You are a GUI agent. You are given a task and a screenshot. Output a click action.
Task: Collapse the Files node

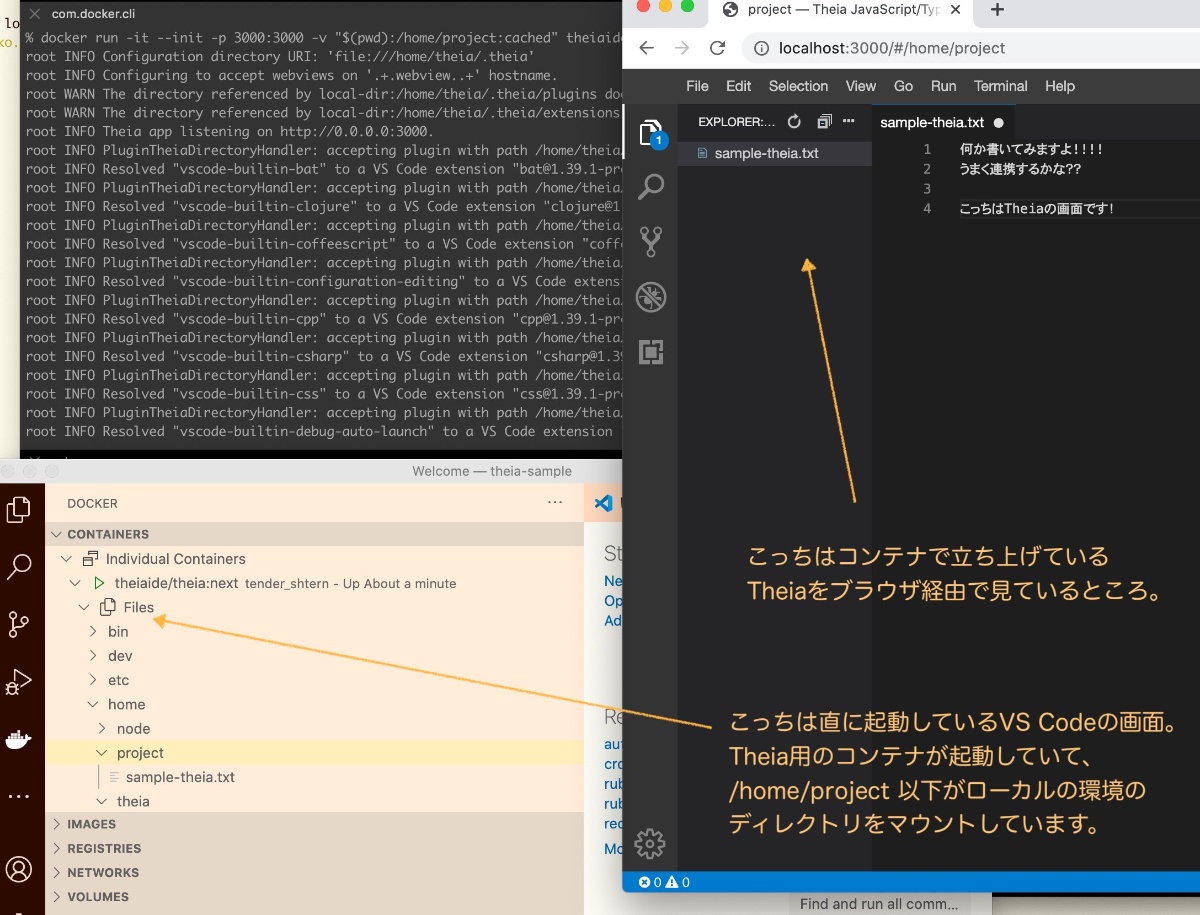[83, 607]
